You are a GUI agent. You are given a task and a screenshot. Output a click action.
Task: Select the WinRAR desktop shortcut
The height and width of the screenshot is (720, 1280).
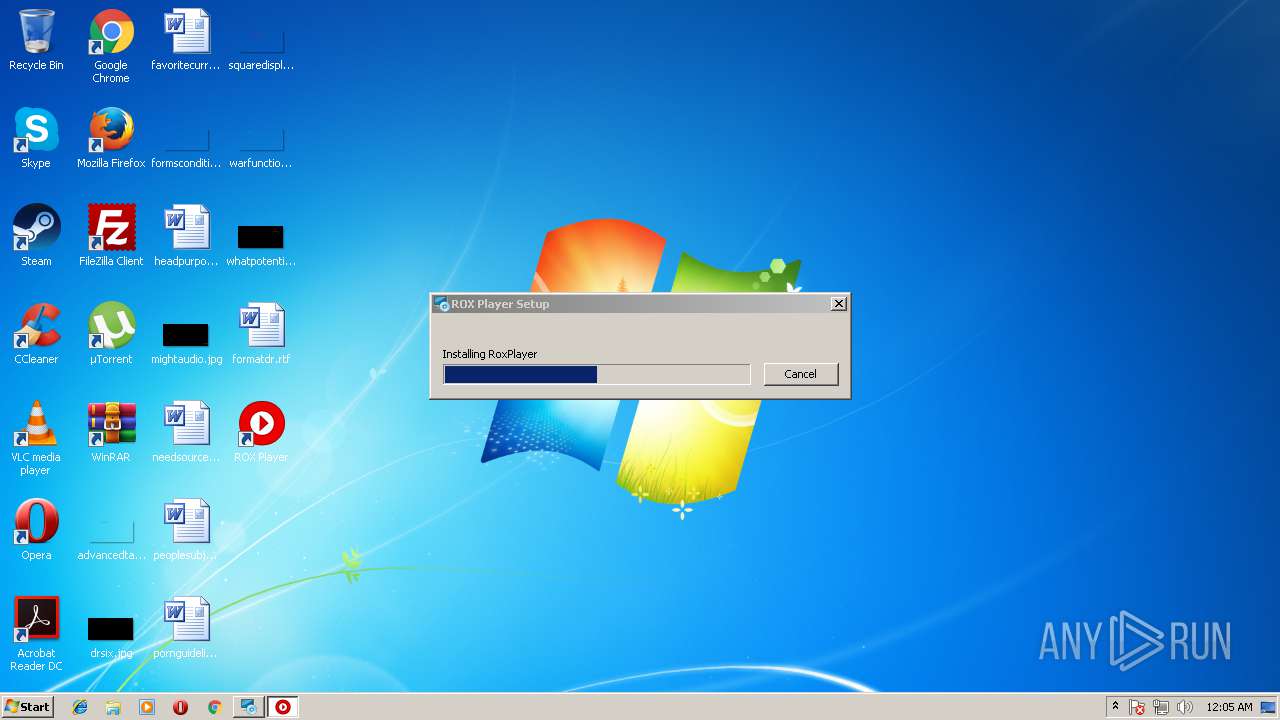click(x=111, y=432)
